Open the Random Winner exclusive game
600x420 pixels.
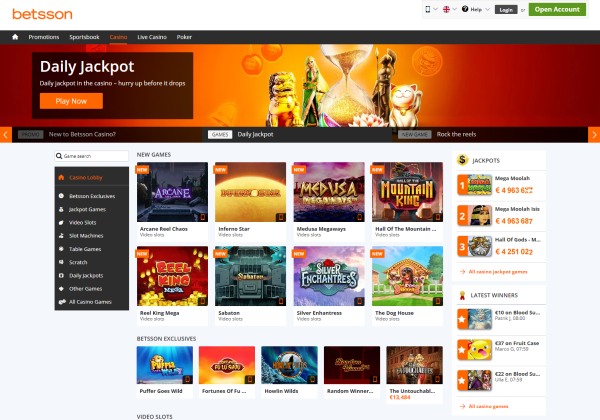click(x=352, y=365)
